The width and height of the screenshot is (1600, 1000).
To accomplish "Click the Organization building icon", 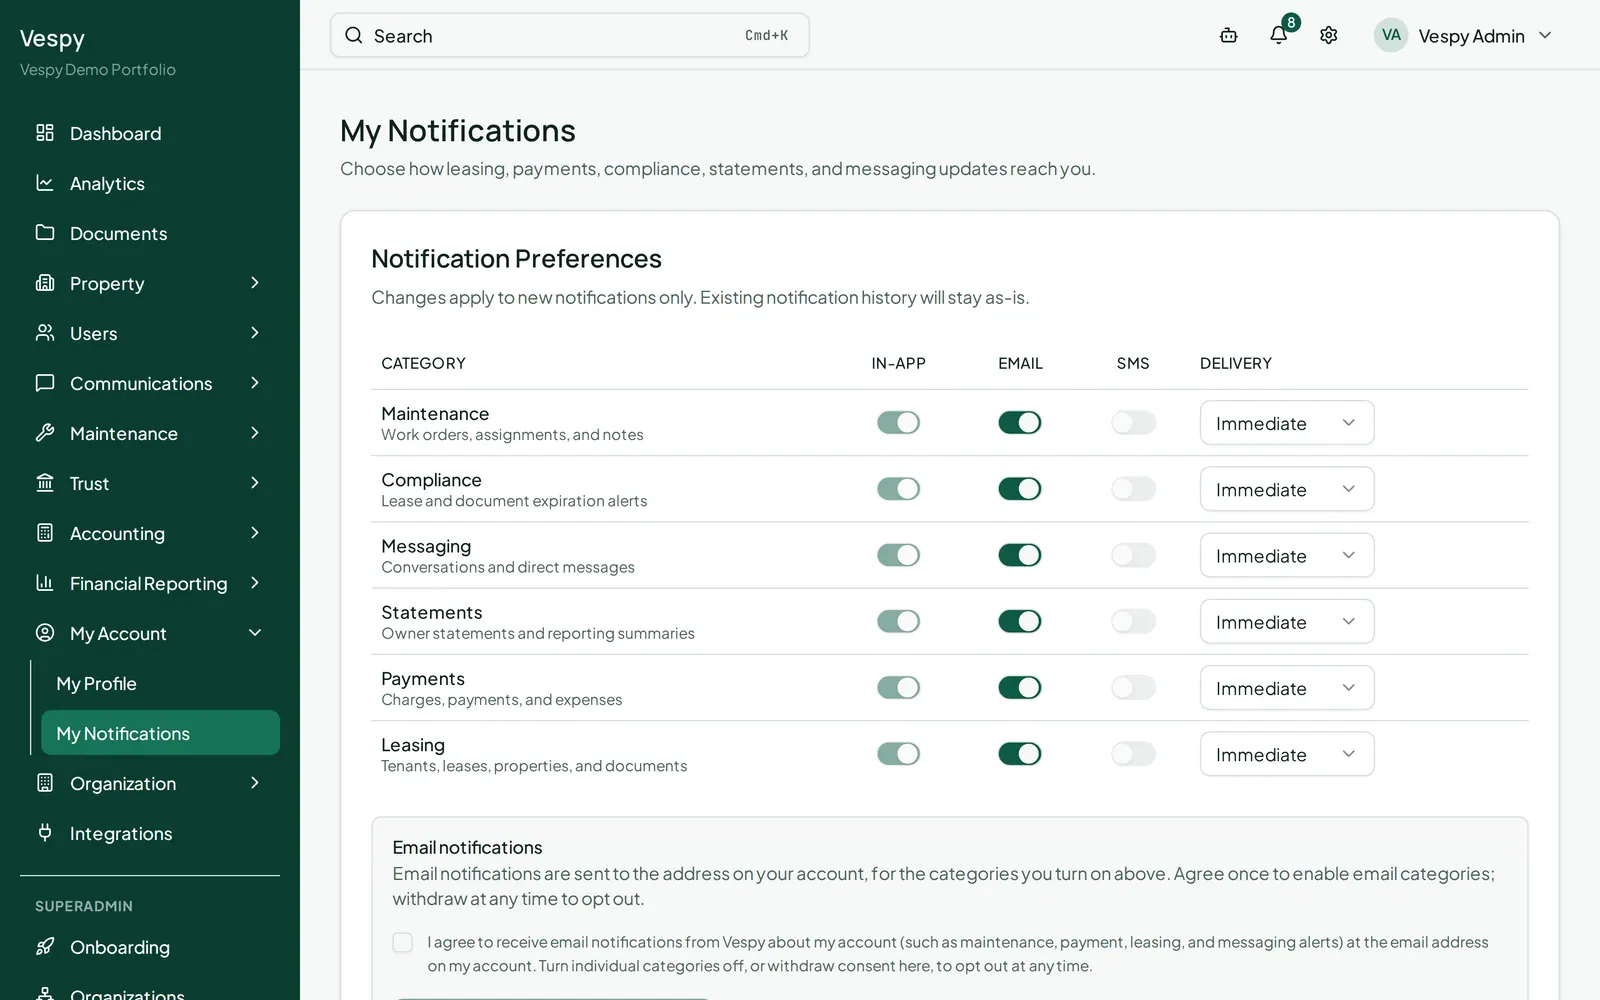I will click(x=45, y=783).
